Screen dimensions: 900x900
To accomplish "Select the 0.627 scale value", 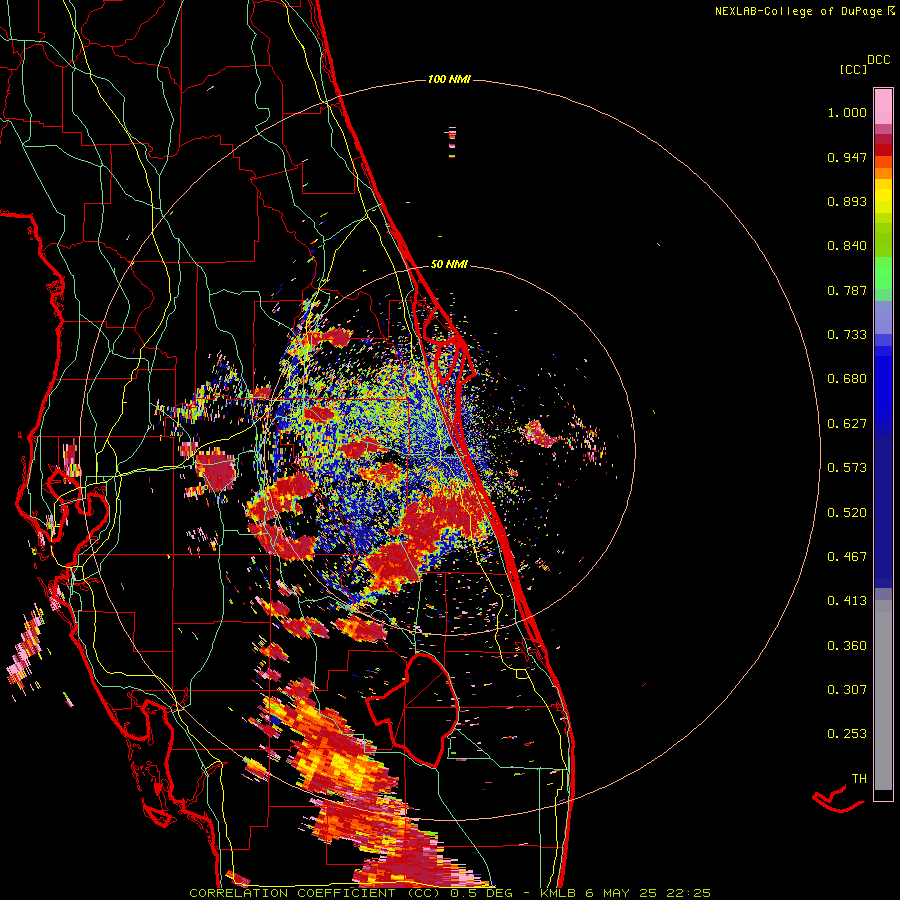I will 847,424.
